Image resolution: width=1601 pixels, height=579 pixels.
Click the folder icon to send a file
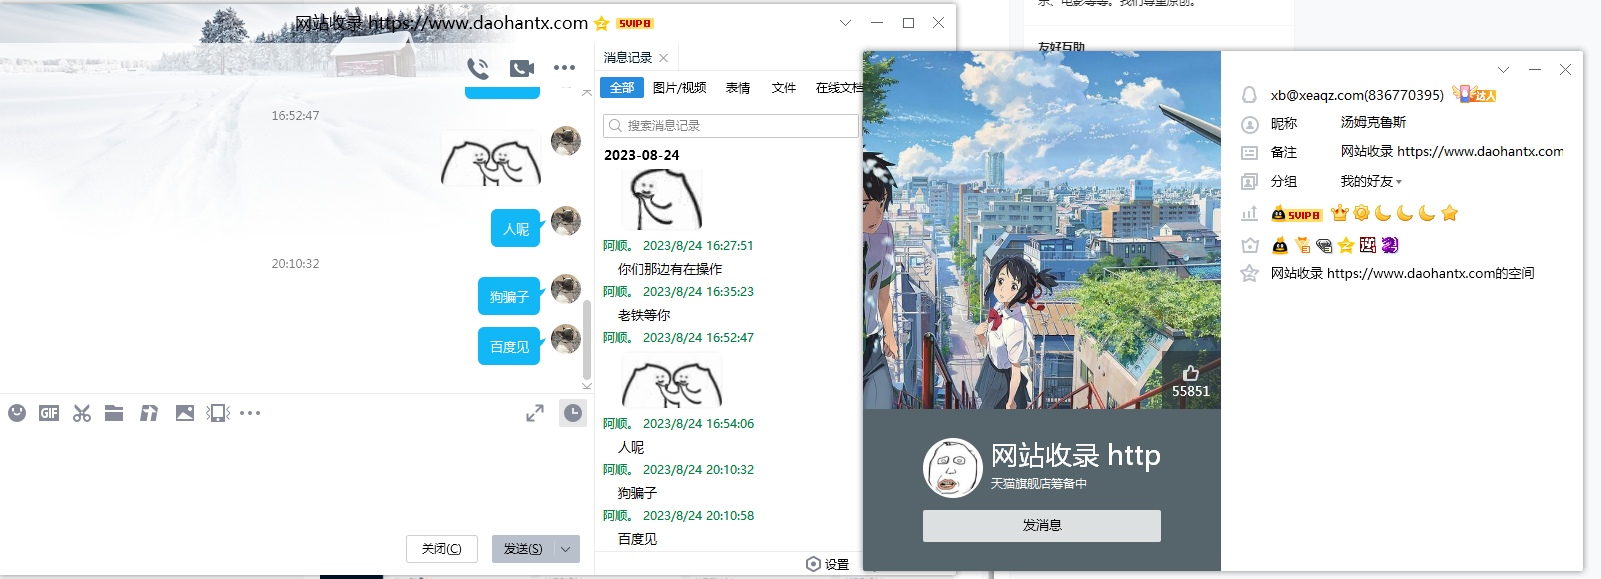coord(114,413)
